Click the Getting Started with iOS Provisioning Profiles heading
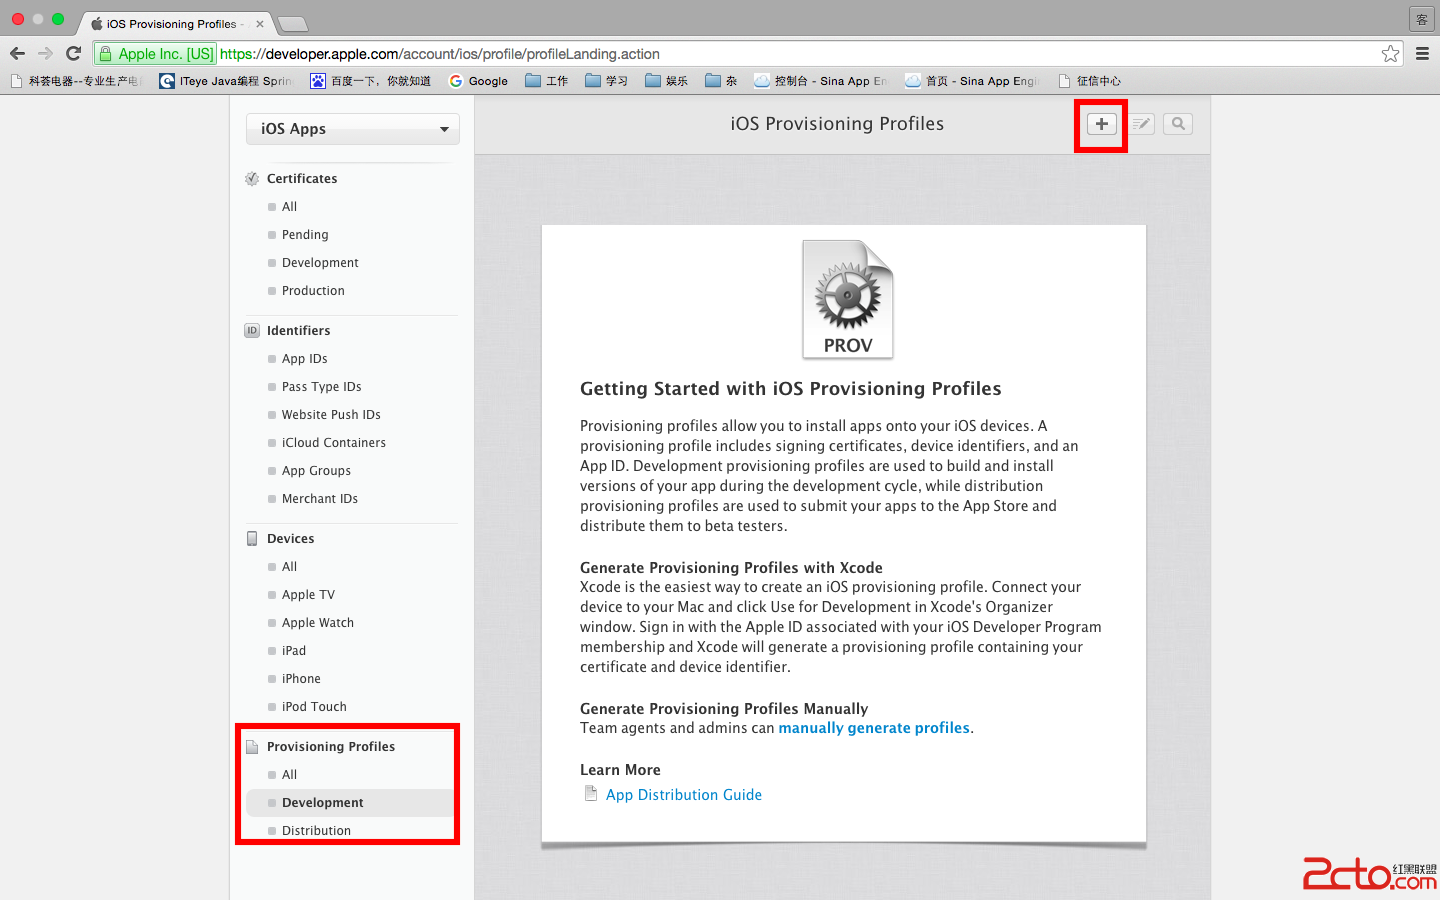1440x900 pixels. click(x=791, y=389)
